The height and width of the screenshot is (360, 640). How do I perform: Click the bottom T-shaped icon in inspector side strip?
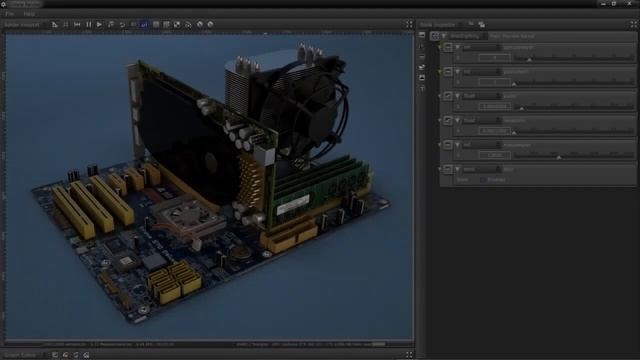pyautogui.click(x=422, y=89)
